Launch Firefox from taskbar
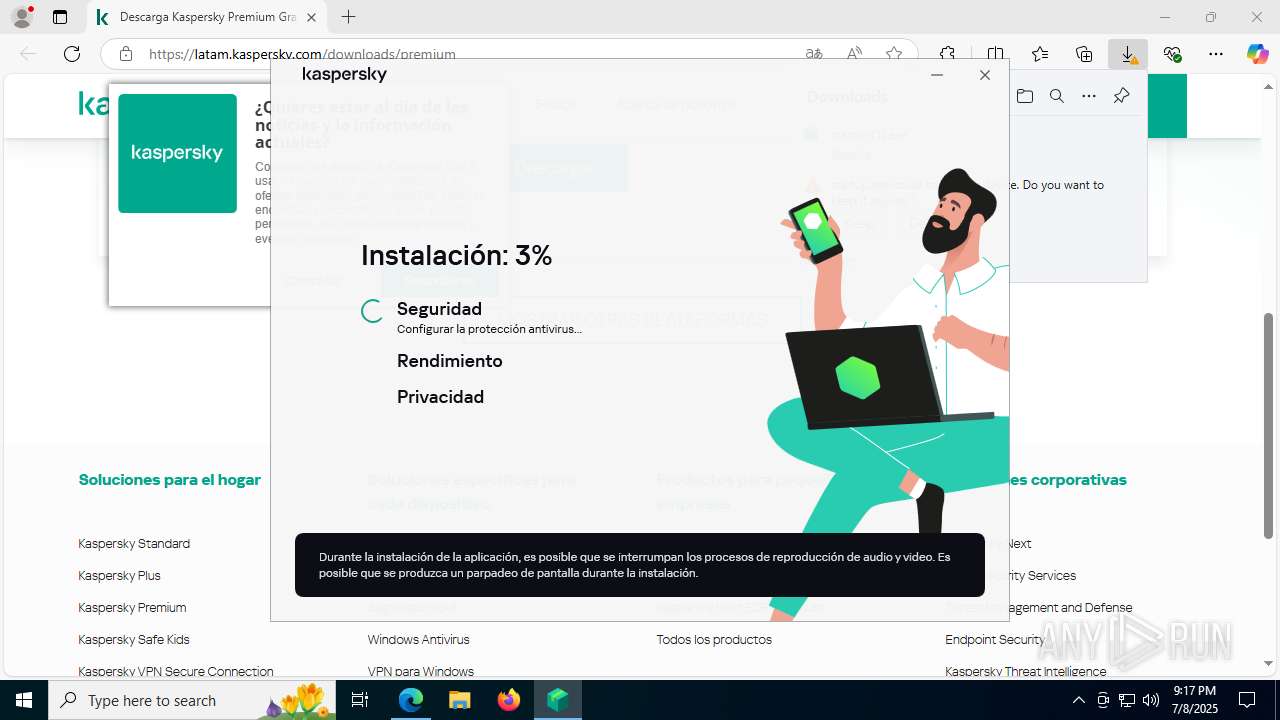 509,700
